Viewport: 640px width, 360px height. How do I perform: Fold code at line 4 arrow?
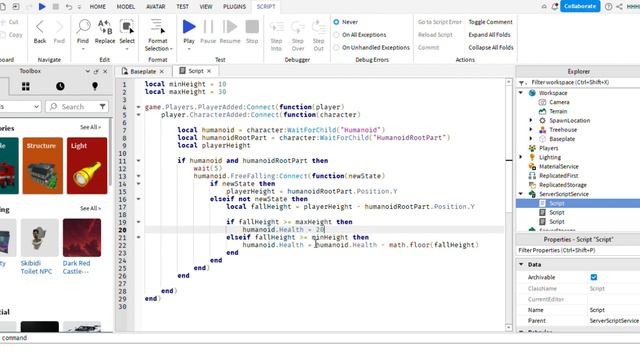click(138, 107)
